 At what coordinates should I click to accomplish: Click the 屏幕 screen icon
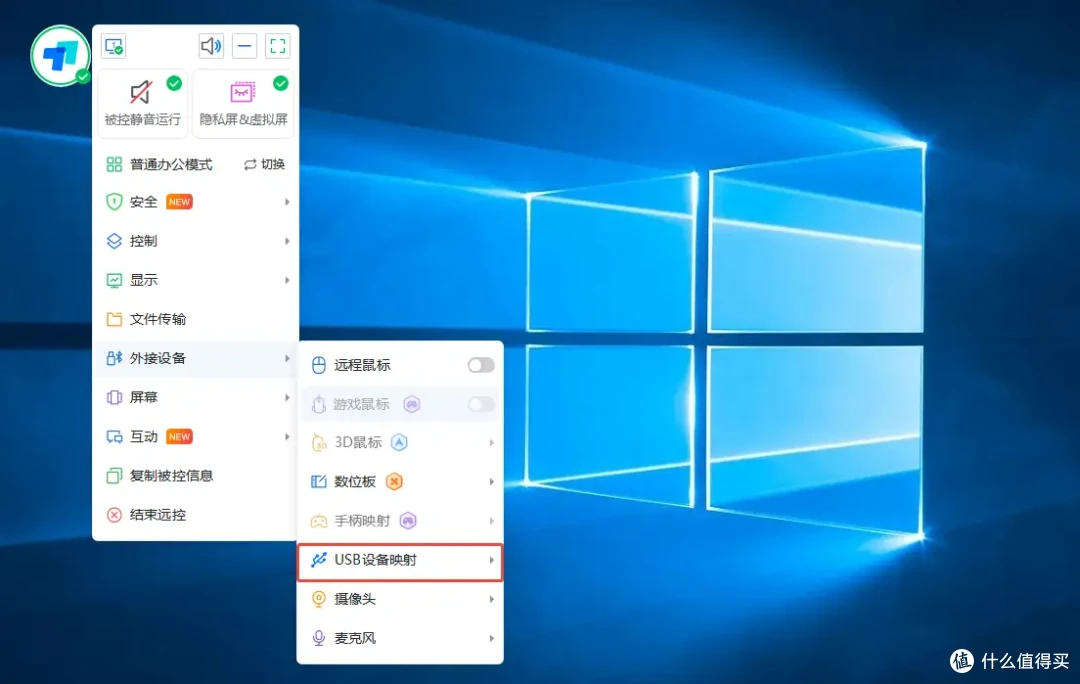(x=114, y=397)
